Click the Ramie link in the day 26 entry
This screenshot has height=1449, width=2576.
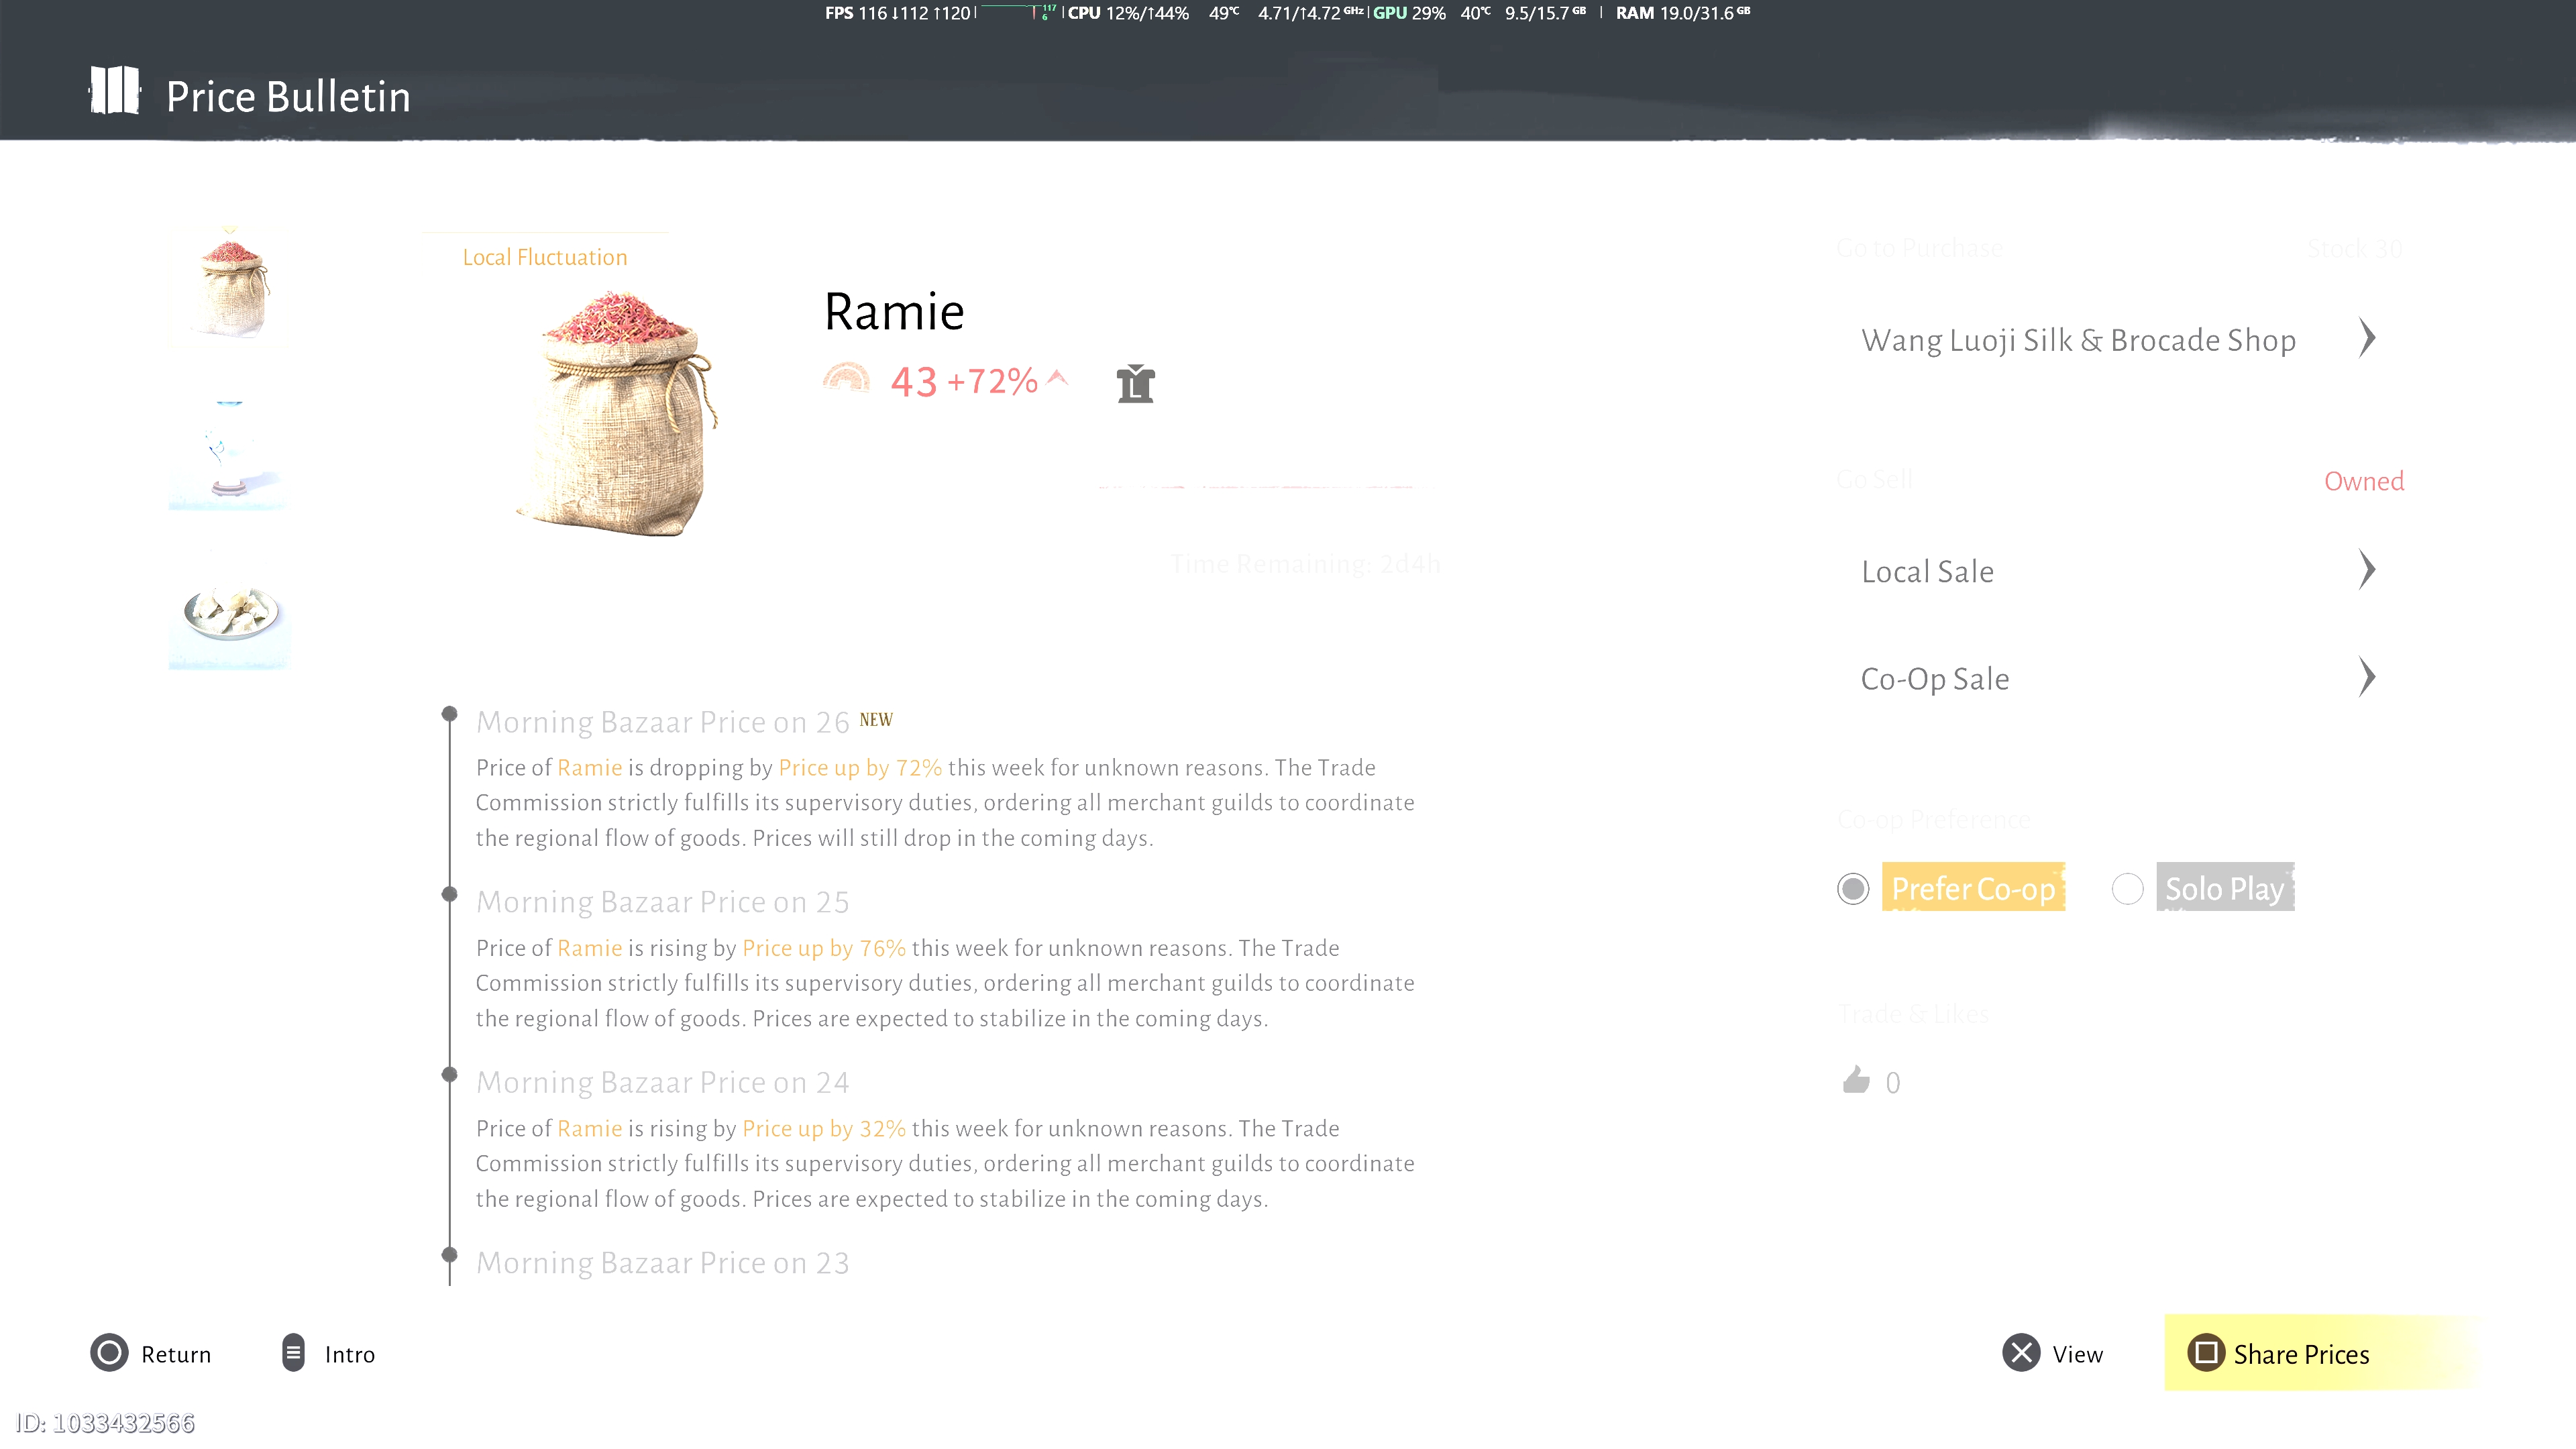[x=589, y=767]
